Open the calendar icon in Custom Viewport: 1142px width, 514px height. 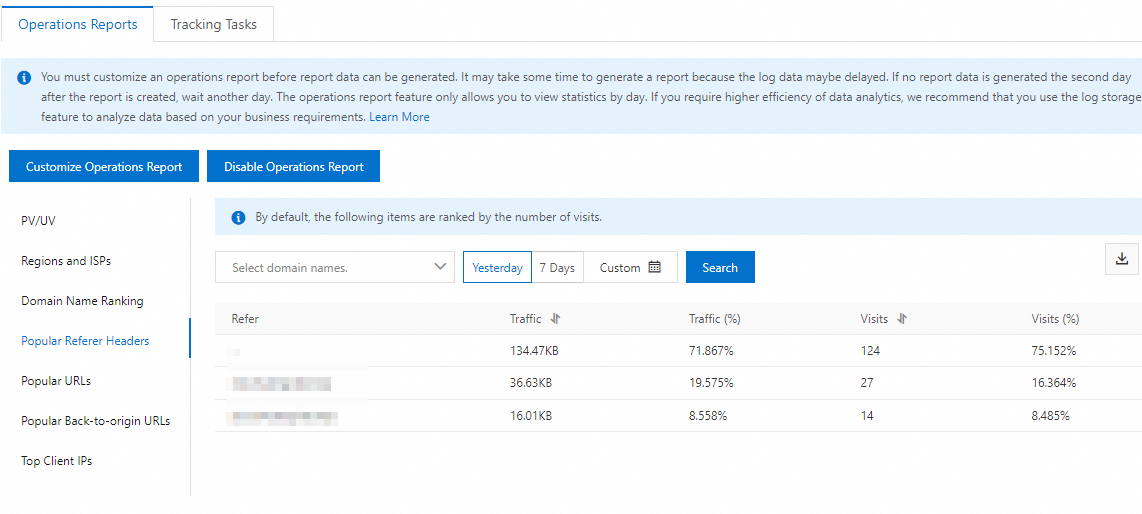pyautogui.click(x=655, y=267)
